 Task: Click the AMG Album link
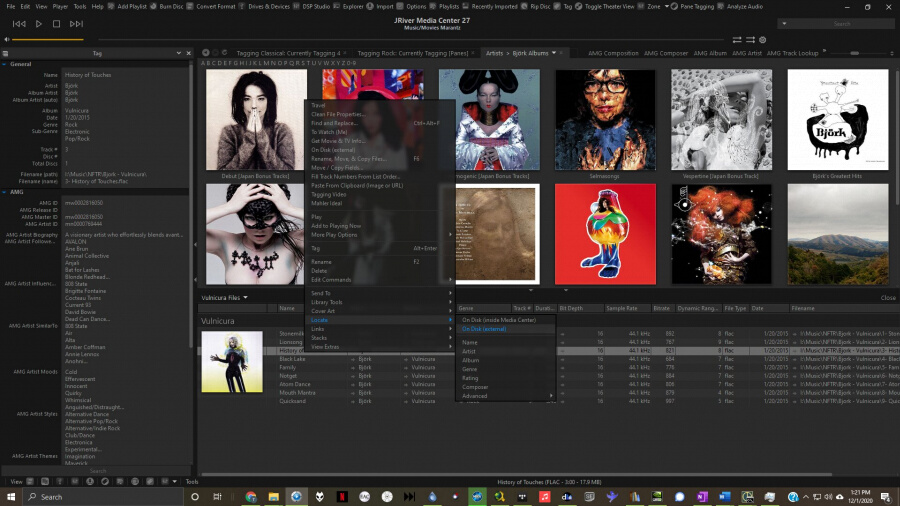coord(710,53)
